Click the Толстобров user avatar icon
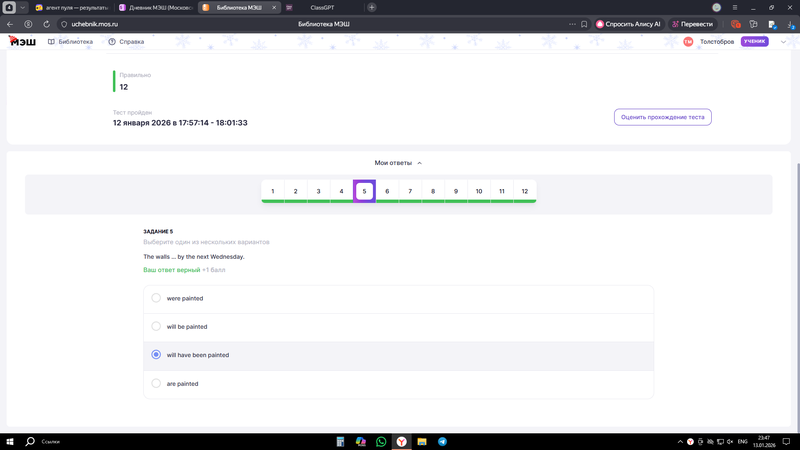The width and height of the screenshot is (800, 450). (x=688, y=42)
